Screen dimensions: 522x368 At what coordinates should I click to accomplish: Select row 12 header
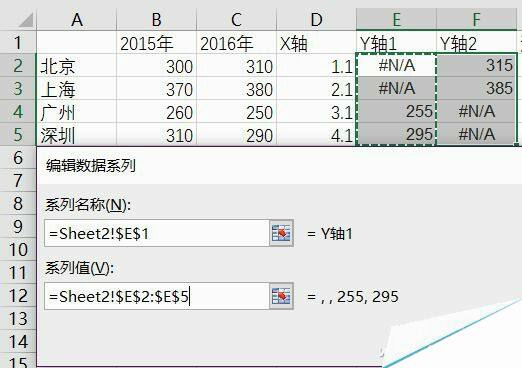[x=18, y=296]
